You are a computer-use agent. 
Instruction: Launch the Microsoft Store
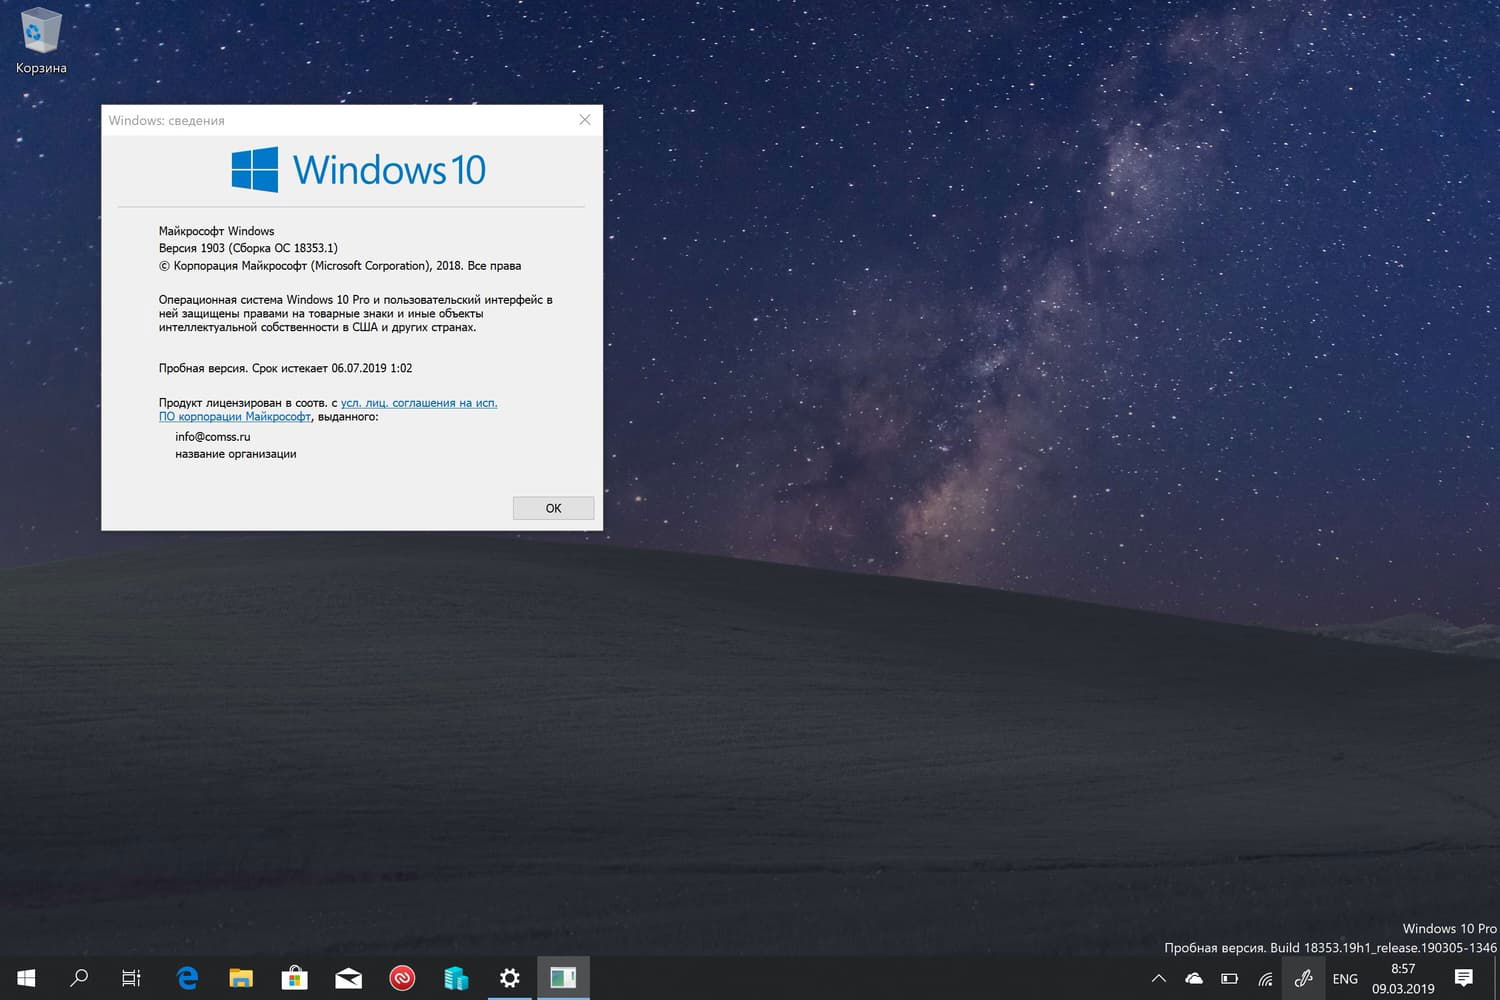coord(294,978)
